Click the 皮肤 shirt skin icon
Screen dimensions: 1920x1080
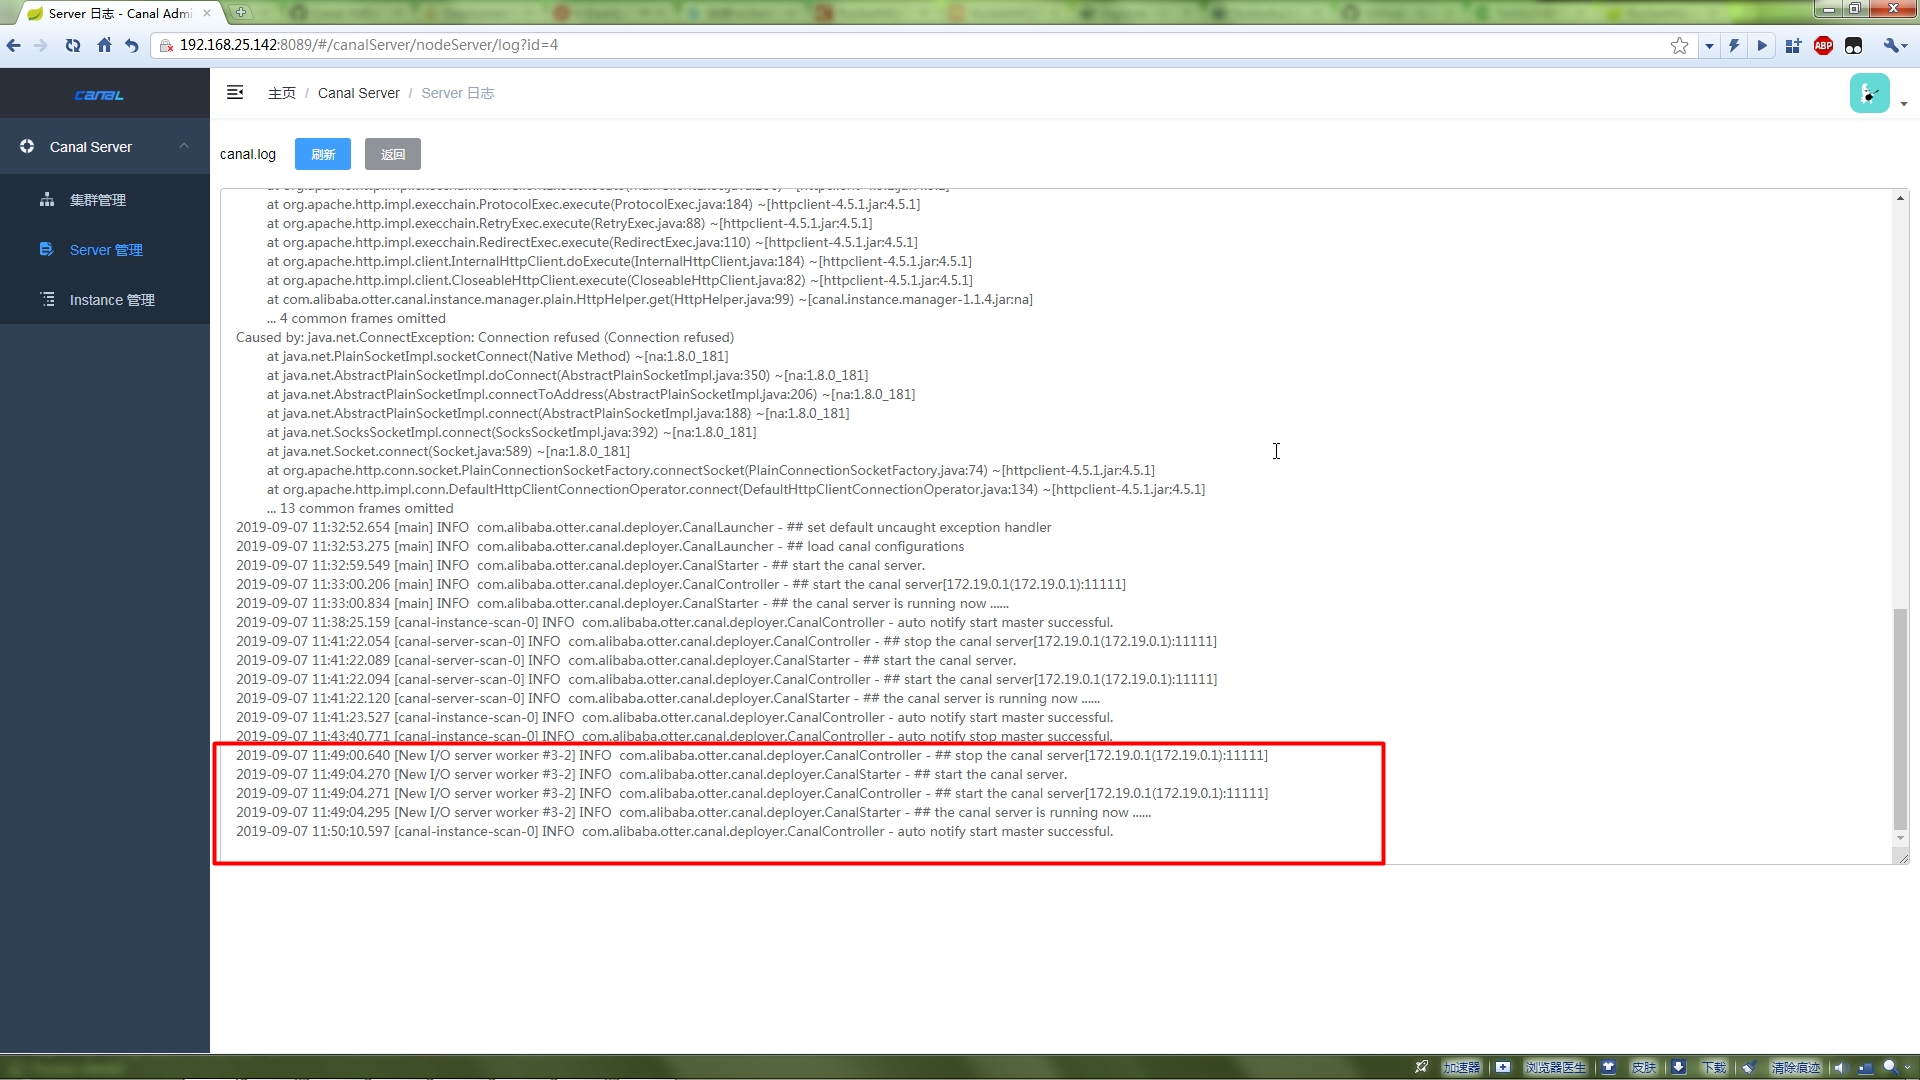1608,1067
